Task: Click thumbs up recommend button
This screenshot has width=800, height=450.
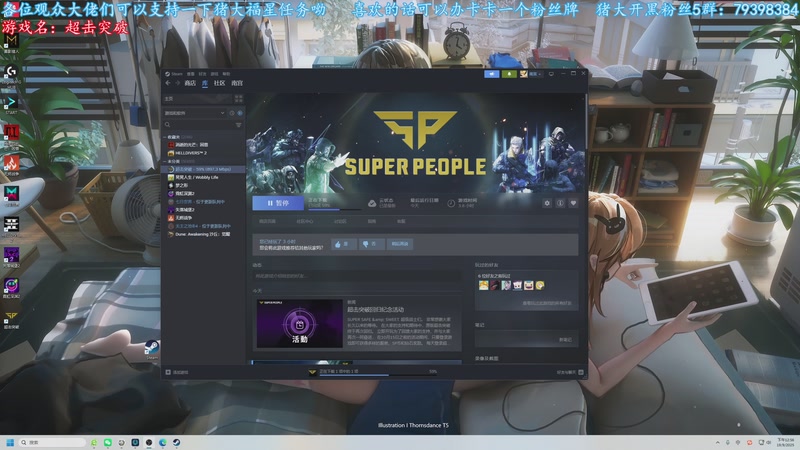Action: [343, 244]
